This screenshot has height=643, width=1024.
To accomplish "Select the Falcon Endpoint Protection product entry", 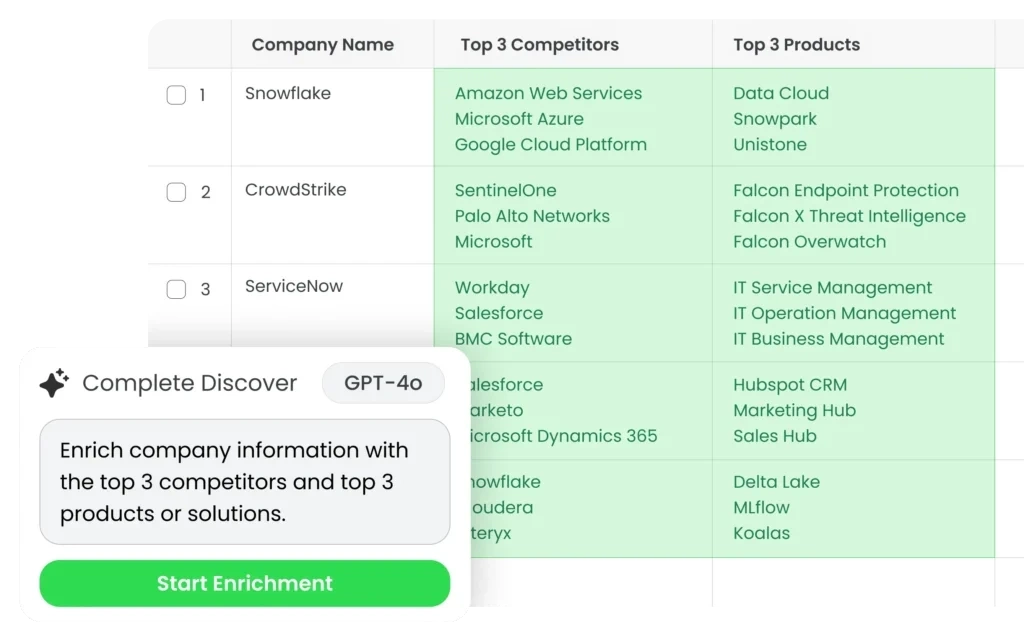I will click(845, 190).
